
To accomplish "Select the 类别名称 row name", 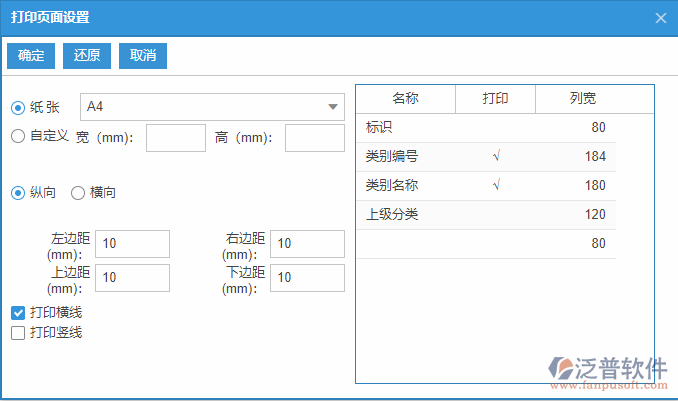I will (x=392, y=186).
